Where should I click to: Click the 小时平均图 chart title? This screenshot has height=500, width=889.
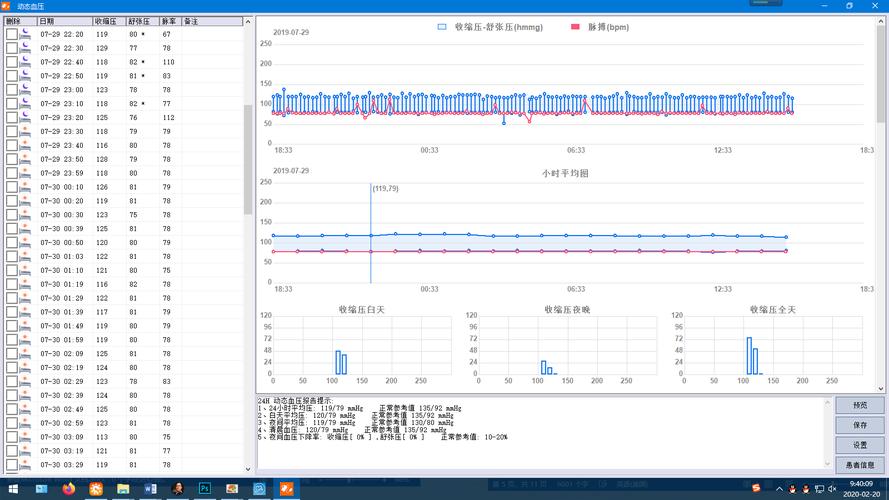pos(565,173)
